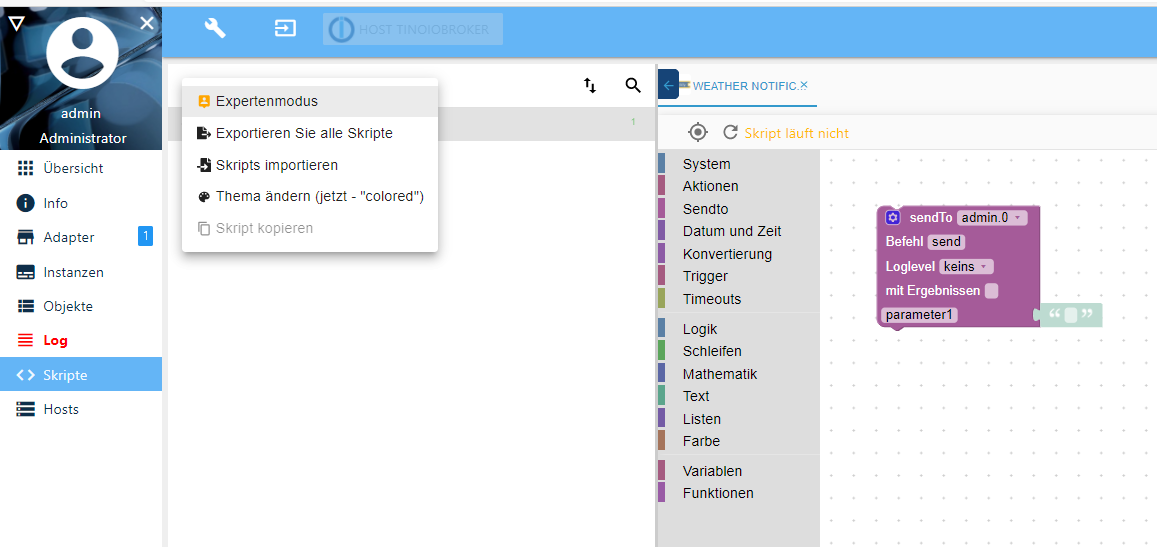Screen dimensions: 1157x547
Task: Click the wrench settings icon in top bar
Action: 215,29
